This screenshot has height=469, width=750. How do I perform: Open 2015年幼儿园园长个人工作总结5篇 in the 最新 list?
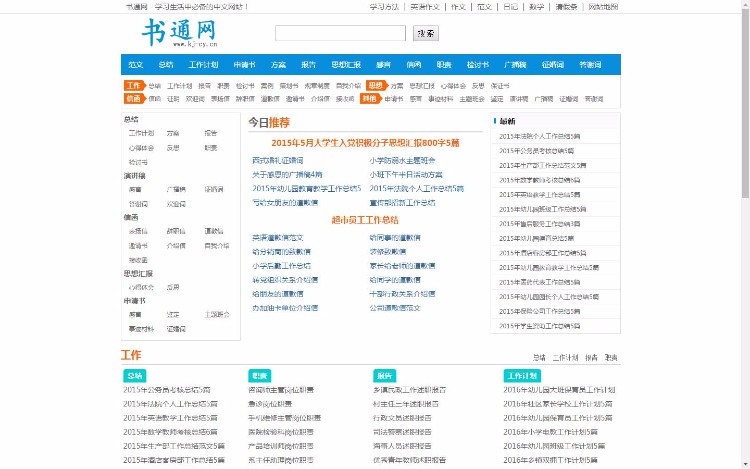click(x=549, y=297)
